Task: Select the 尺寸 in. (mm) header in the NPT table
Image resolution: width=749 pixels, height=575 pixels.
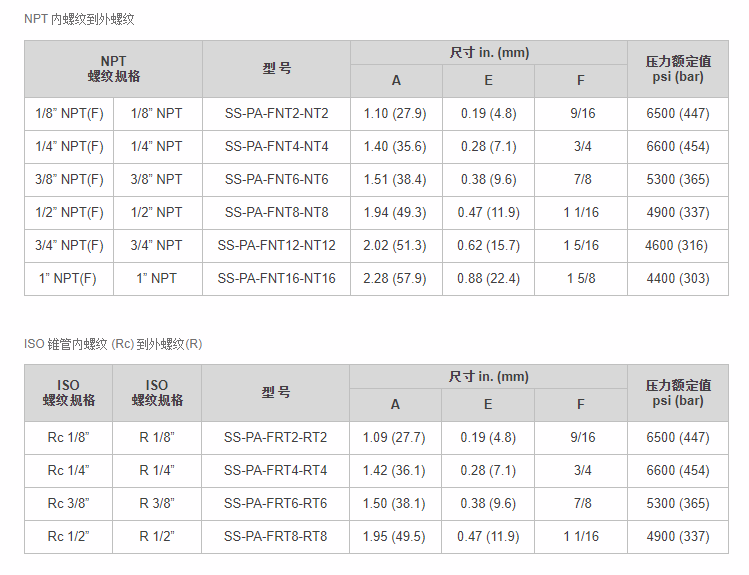Action: coord(488,53)
